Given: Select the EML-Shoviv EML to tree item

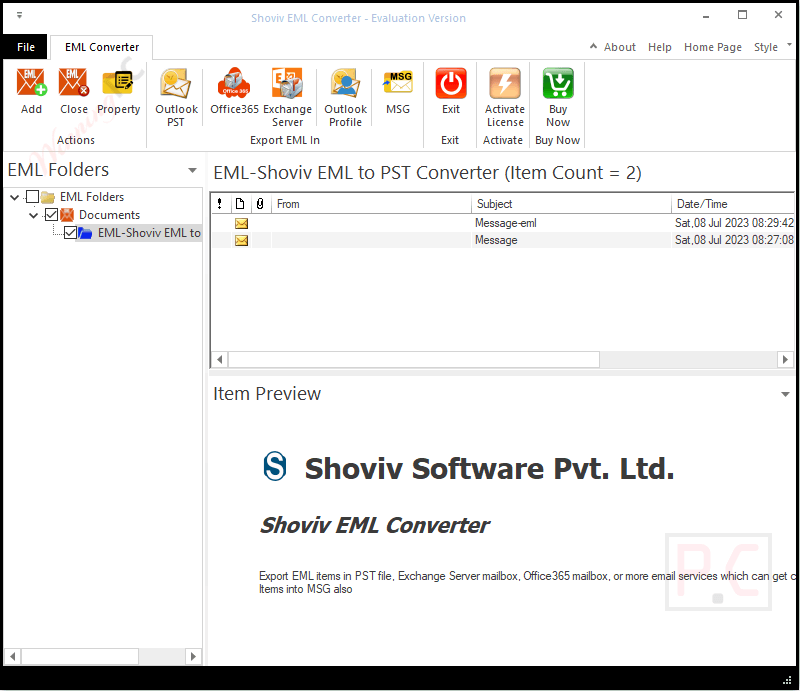Looking at the screenshot, I should [149, 233].
